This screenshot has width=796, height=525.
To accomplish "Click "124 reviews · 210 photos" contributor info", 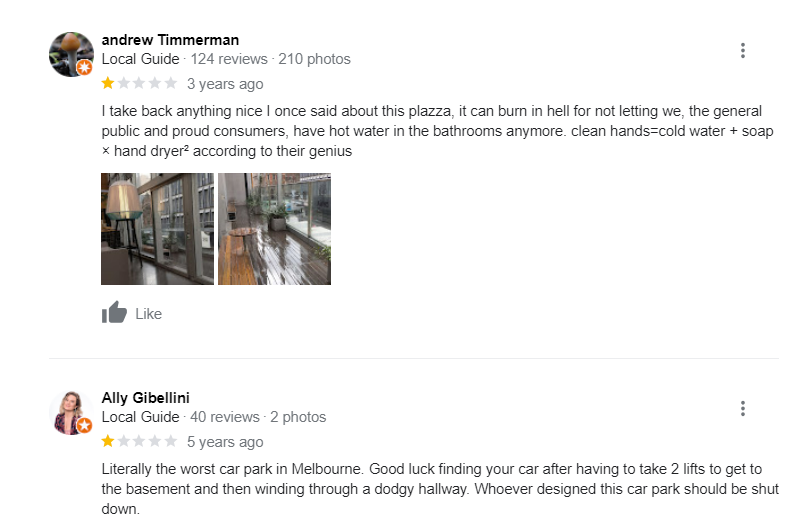I will 271,59.
